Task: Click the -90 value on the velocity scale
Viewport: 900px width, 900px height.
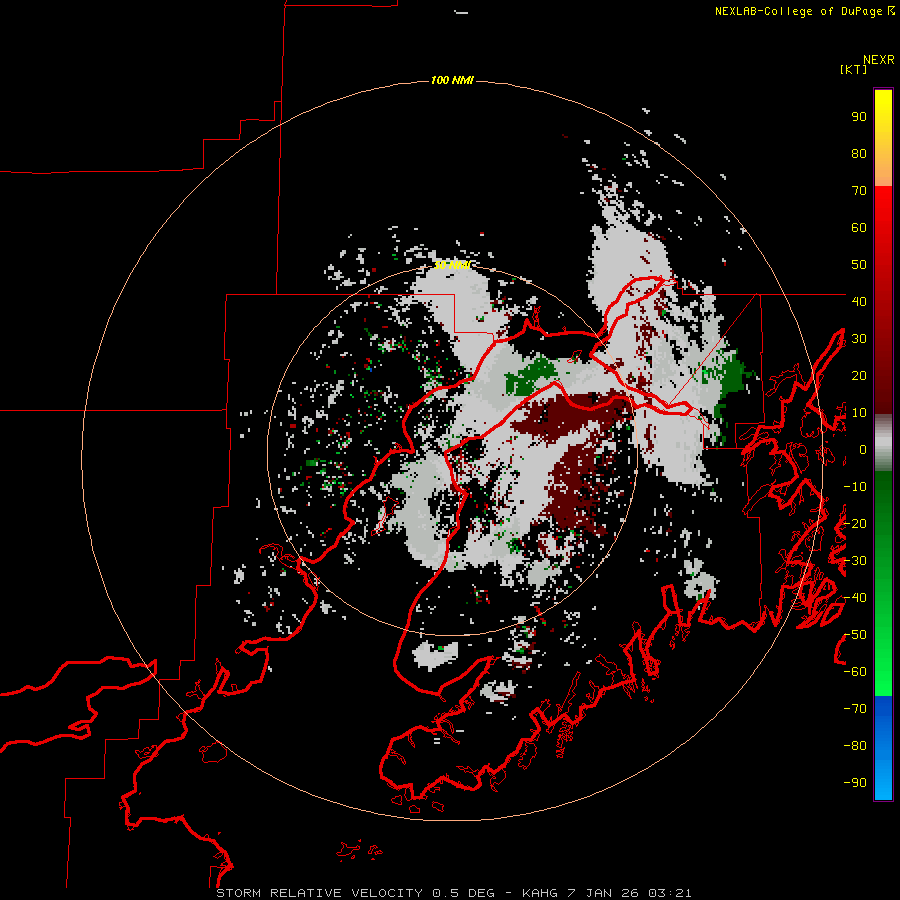Action: 855,783
